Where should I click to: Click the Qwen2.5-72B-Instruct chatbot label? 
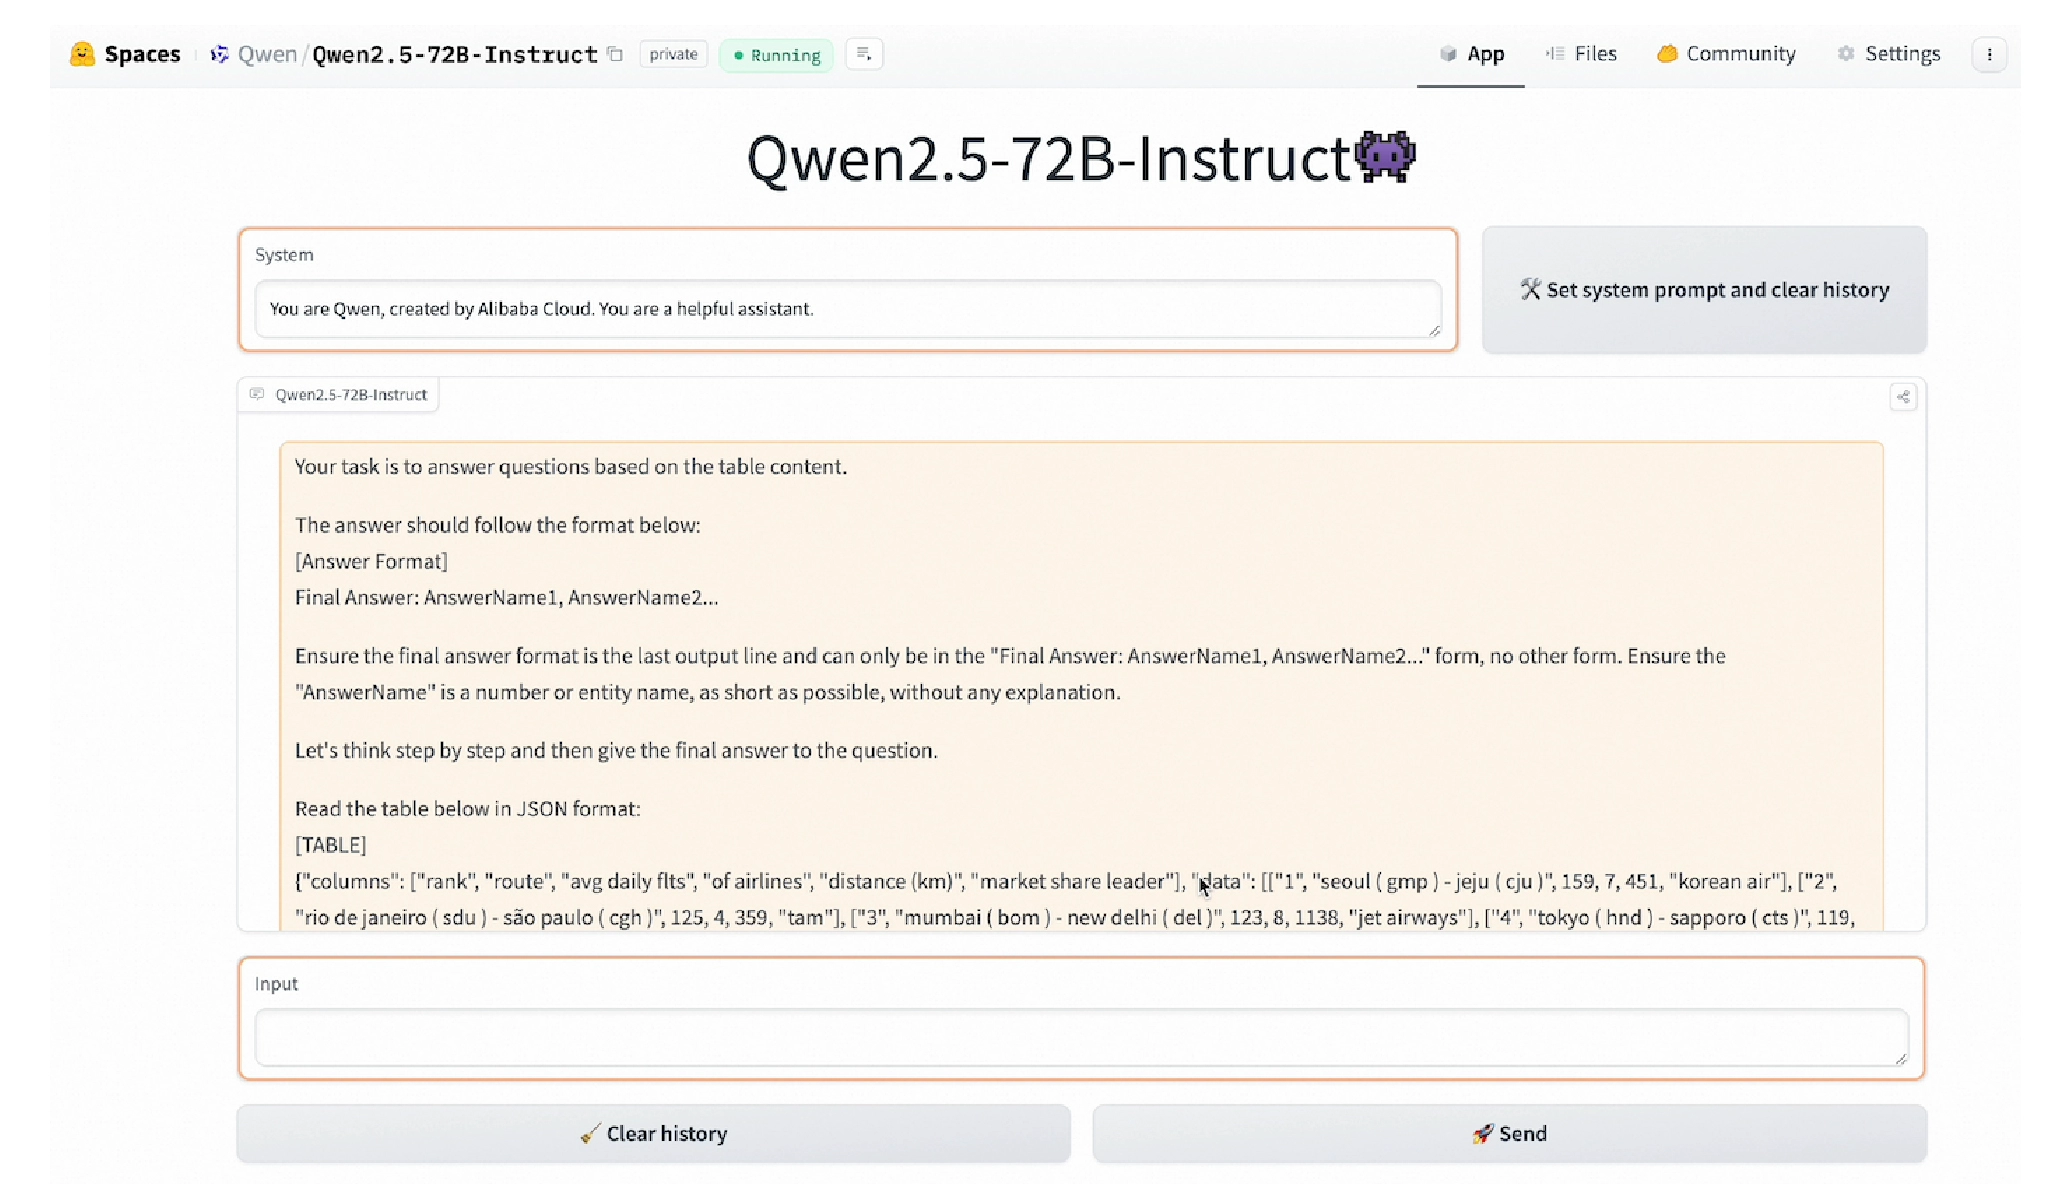pos(351,394)
